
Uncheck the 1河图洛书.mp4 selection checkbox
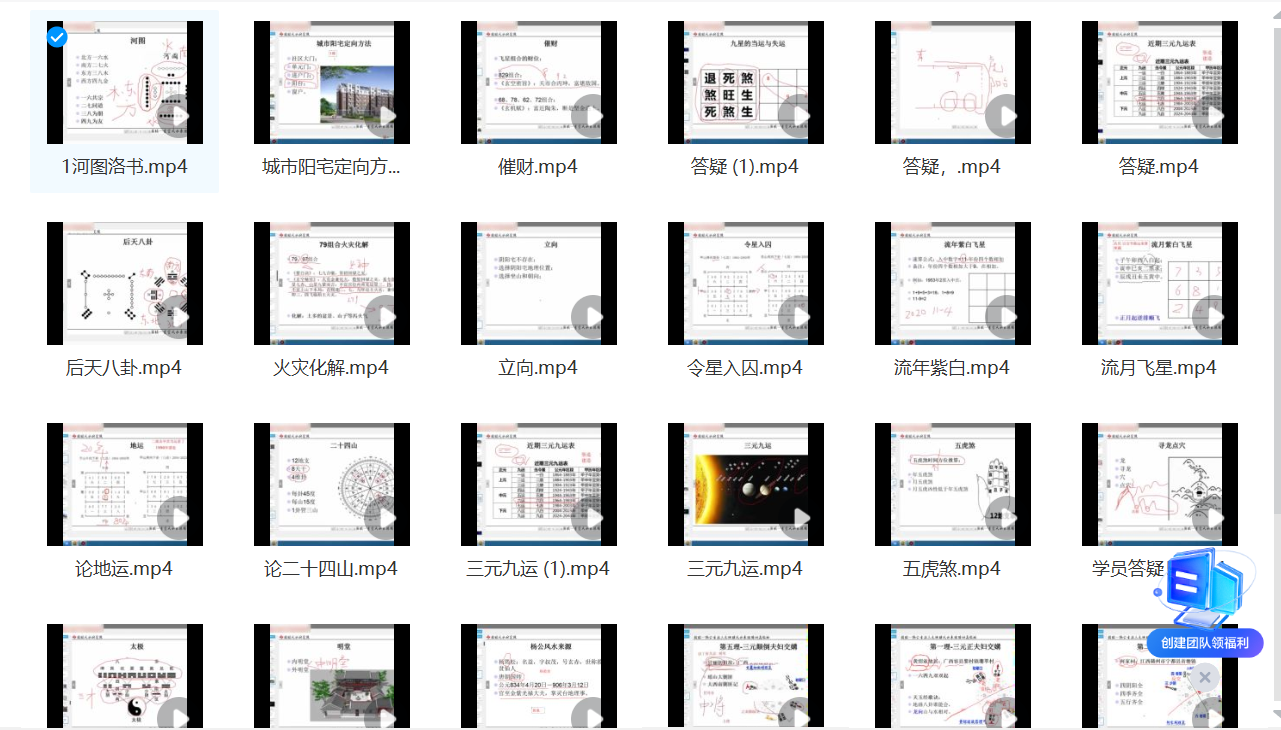57,37
